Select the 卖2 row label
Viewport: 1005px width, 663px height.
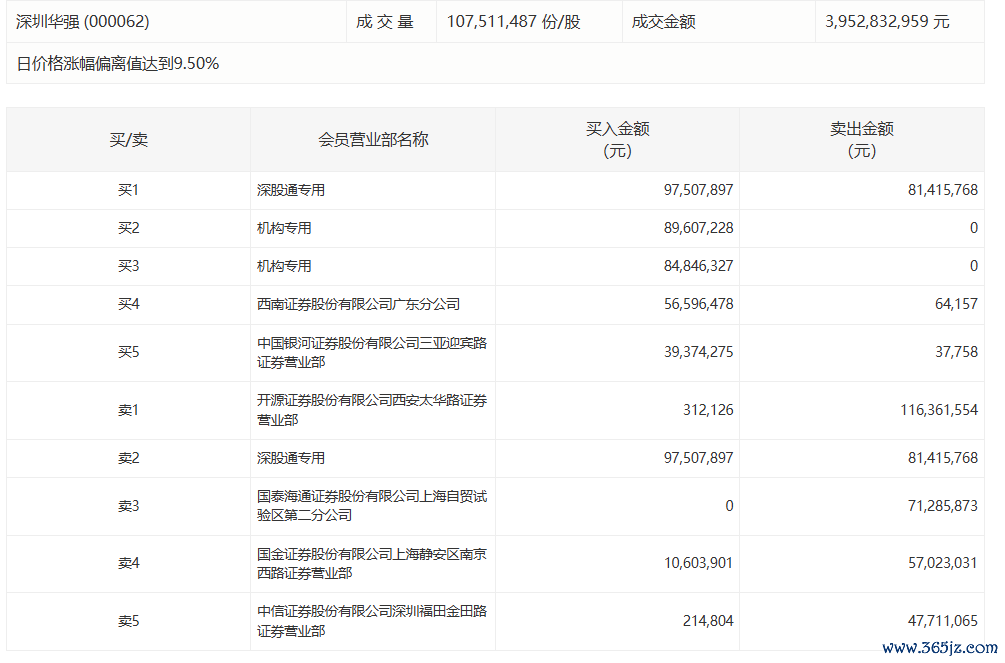pyautogui.click(x=129, y=458)
